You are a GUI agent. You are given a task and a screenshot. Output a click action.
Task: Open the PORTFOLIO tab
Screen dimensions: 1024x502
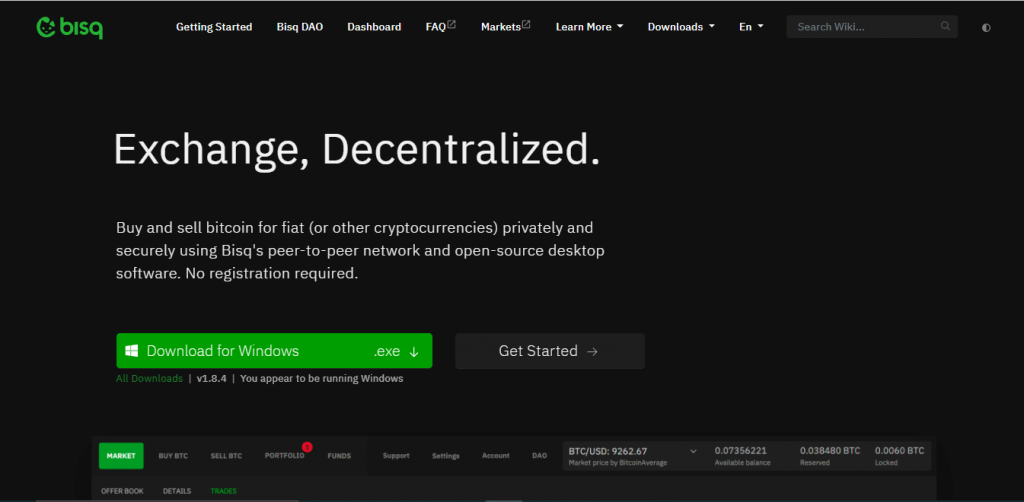click(284, 456)
